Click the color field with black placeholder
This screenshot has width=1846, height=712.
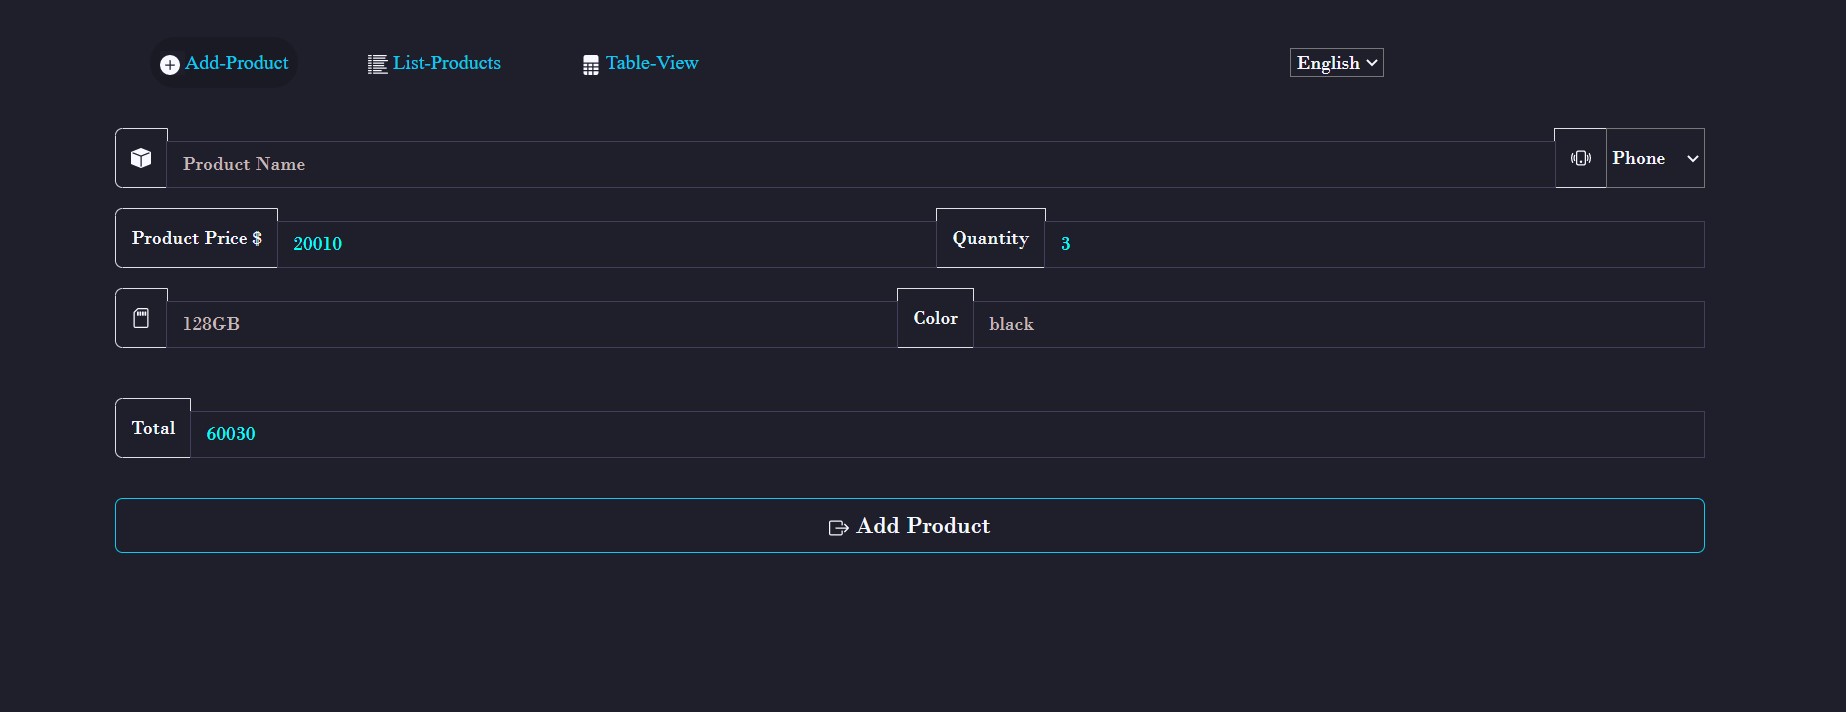click(1338, 324)
